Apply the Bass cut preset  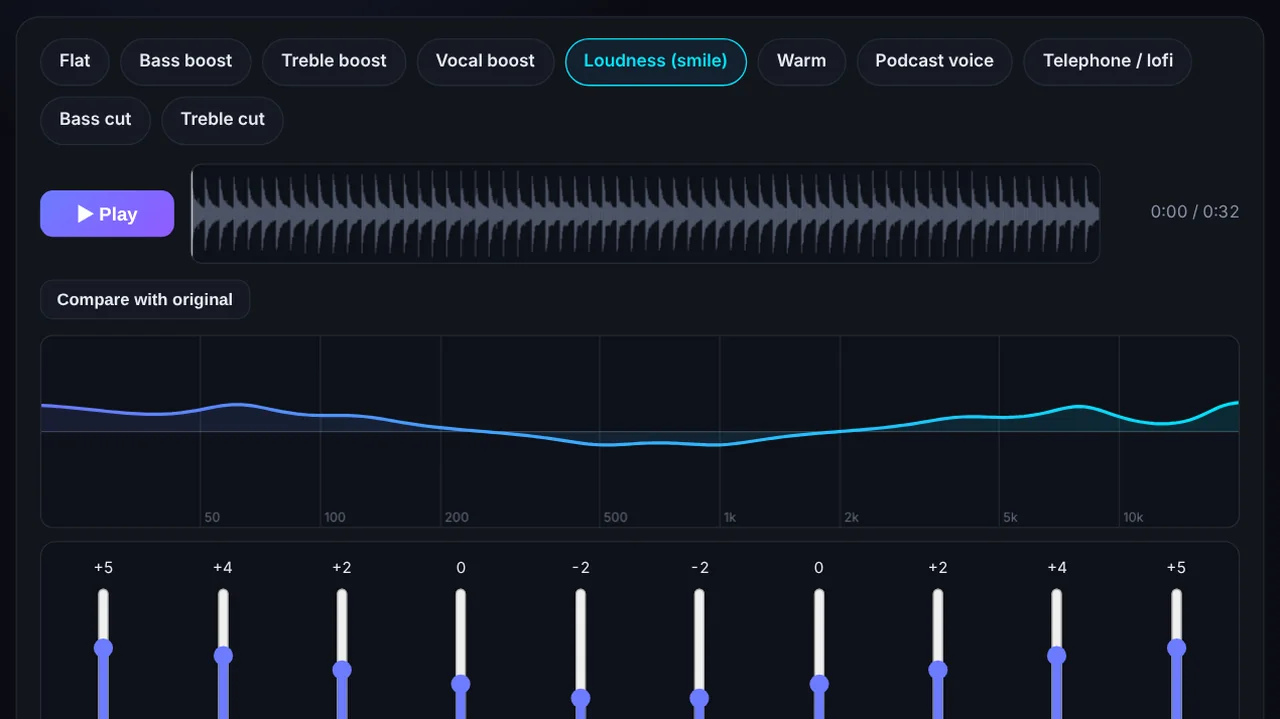click(x=95, y=119)
